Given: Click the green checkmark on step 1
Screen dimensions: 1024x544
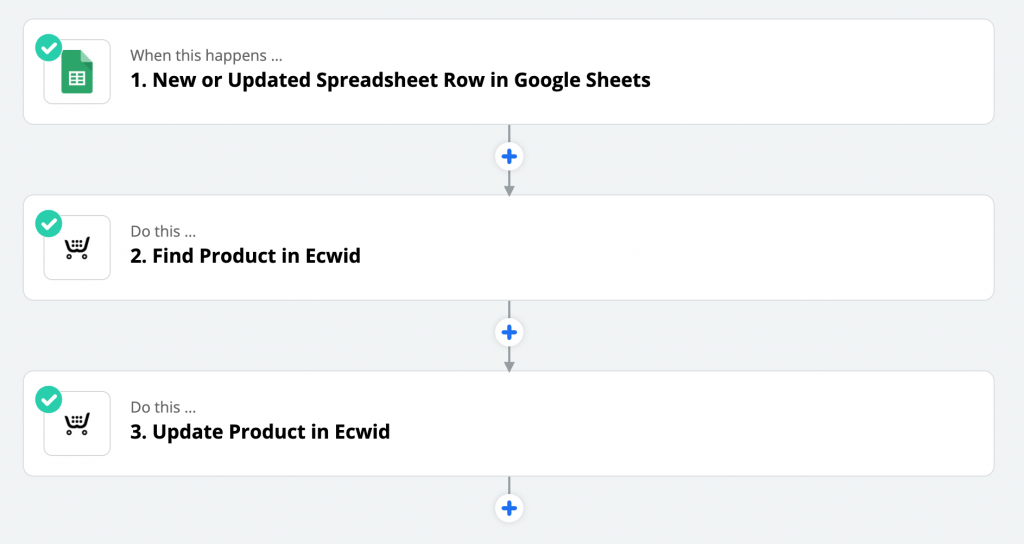Looking at the screenshot, I should [48, 48].
